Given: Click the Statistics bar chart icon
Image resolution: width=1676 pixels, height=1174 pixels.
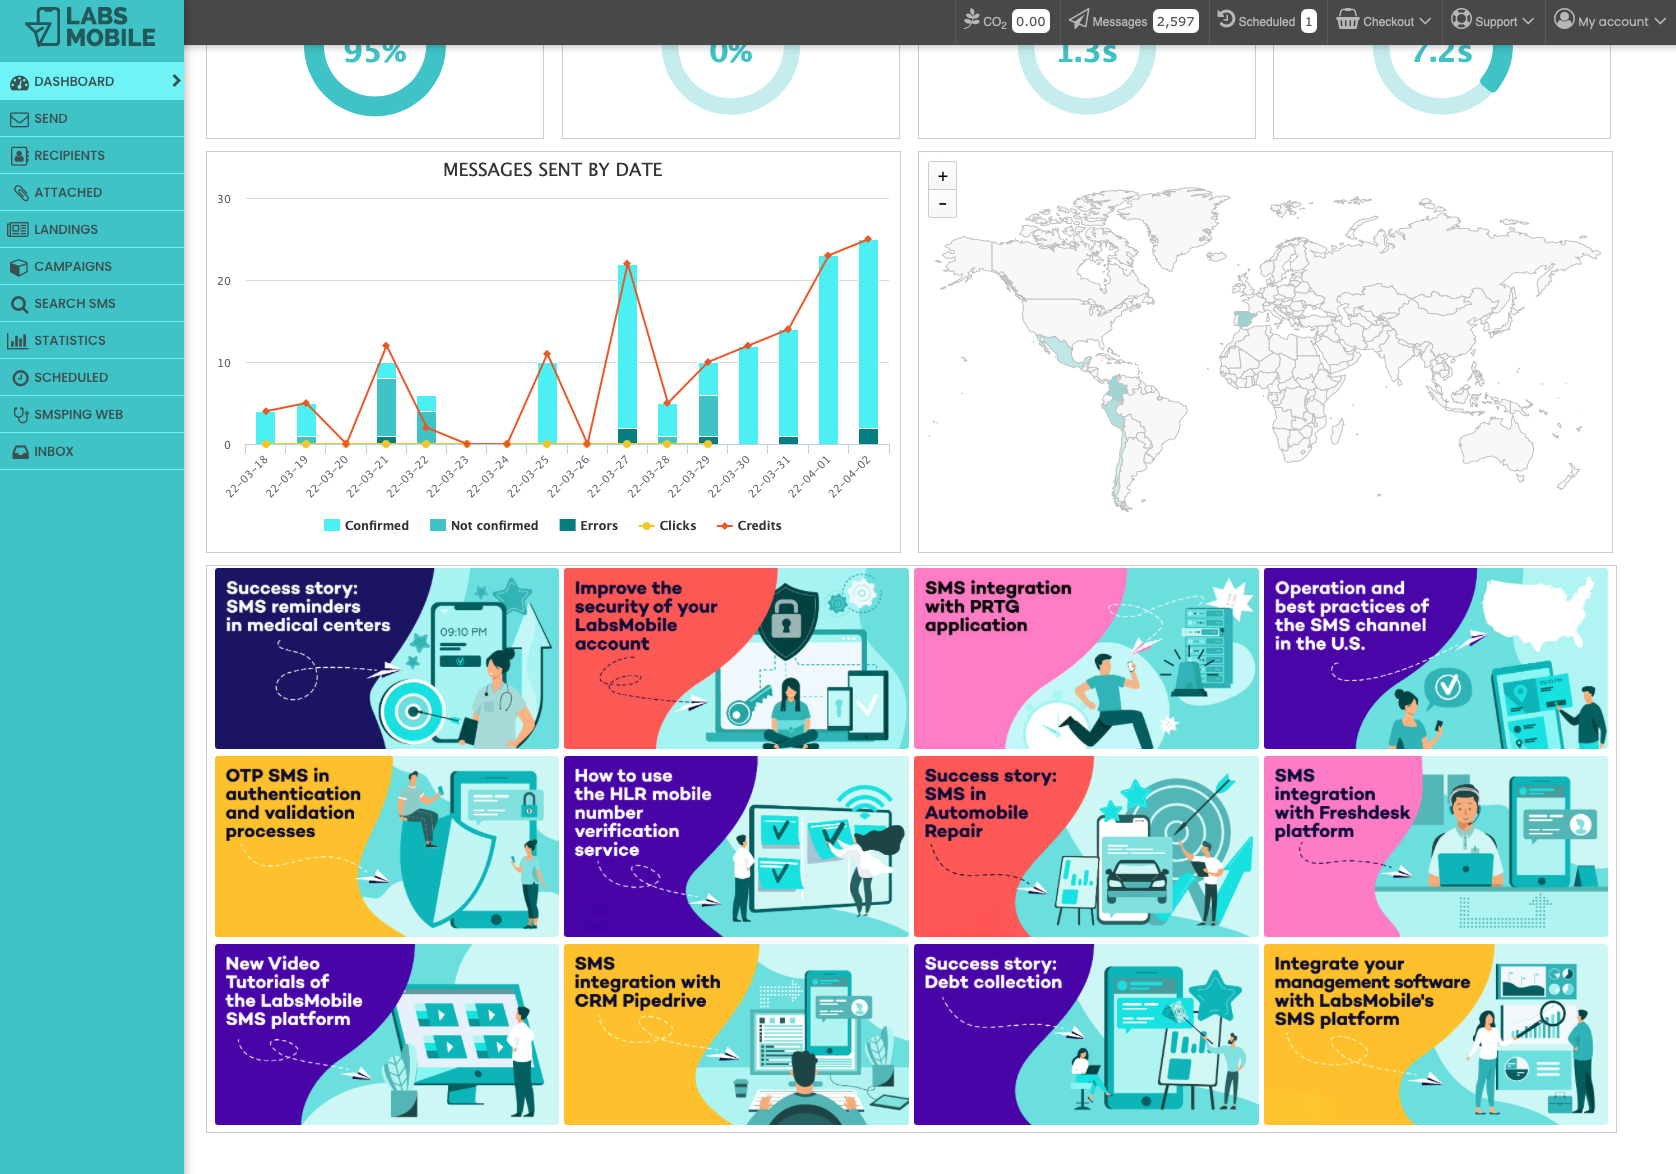Looking at the screenshot, I should click(17, 341).
